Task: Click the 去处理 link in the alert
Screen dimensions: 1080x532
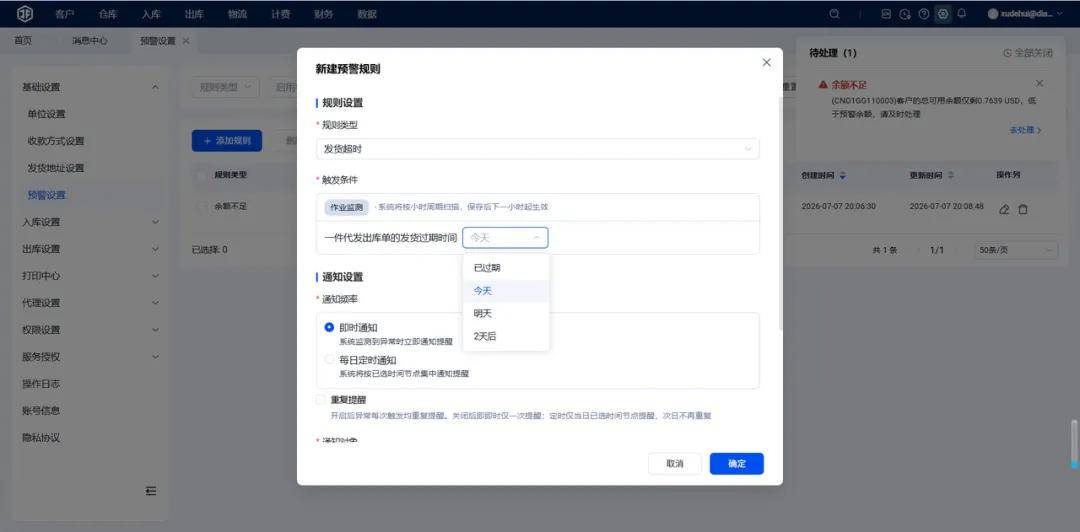Action: pos(1026,130)
